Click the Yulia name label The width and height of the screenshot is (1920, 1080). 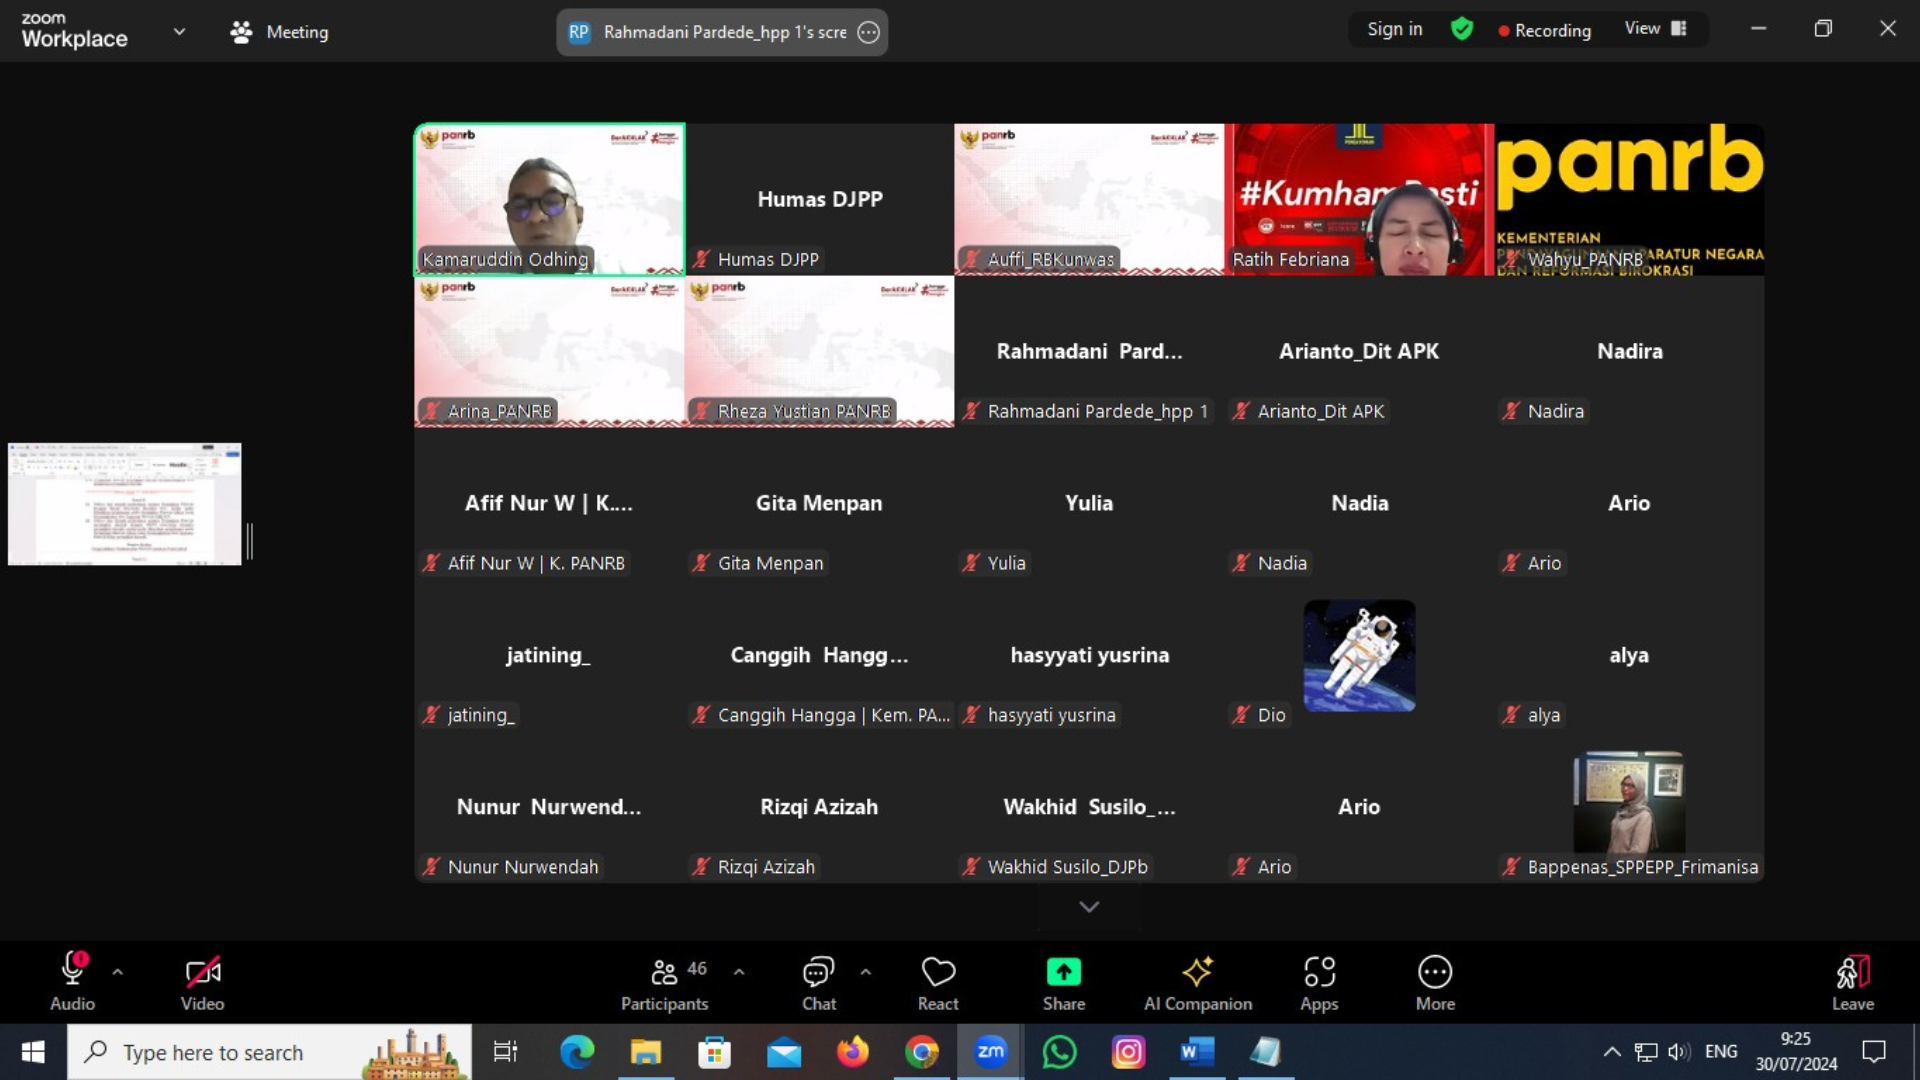coord(1006,563)
